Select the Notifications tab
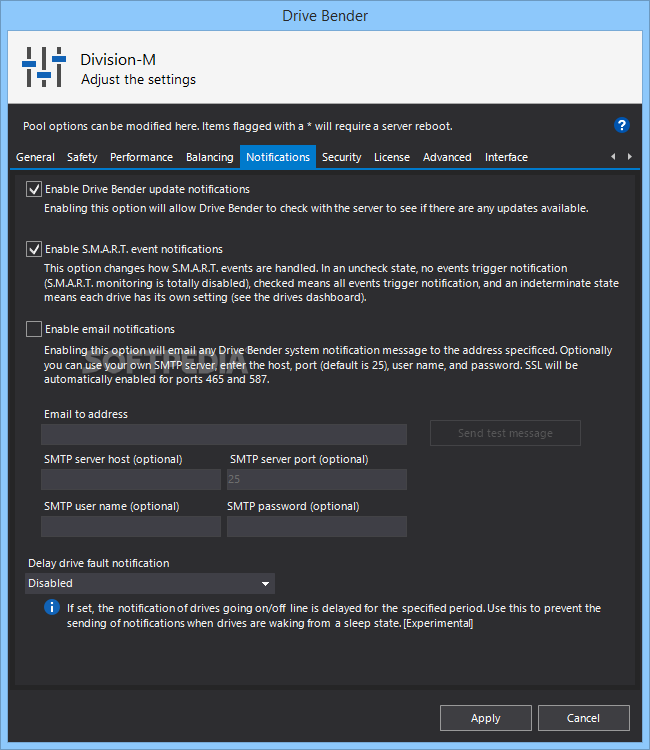 click(x=278, y=157)
